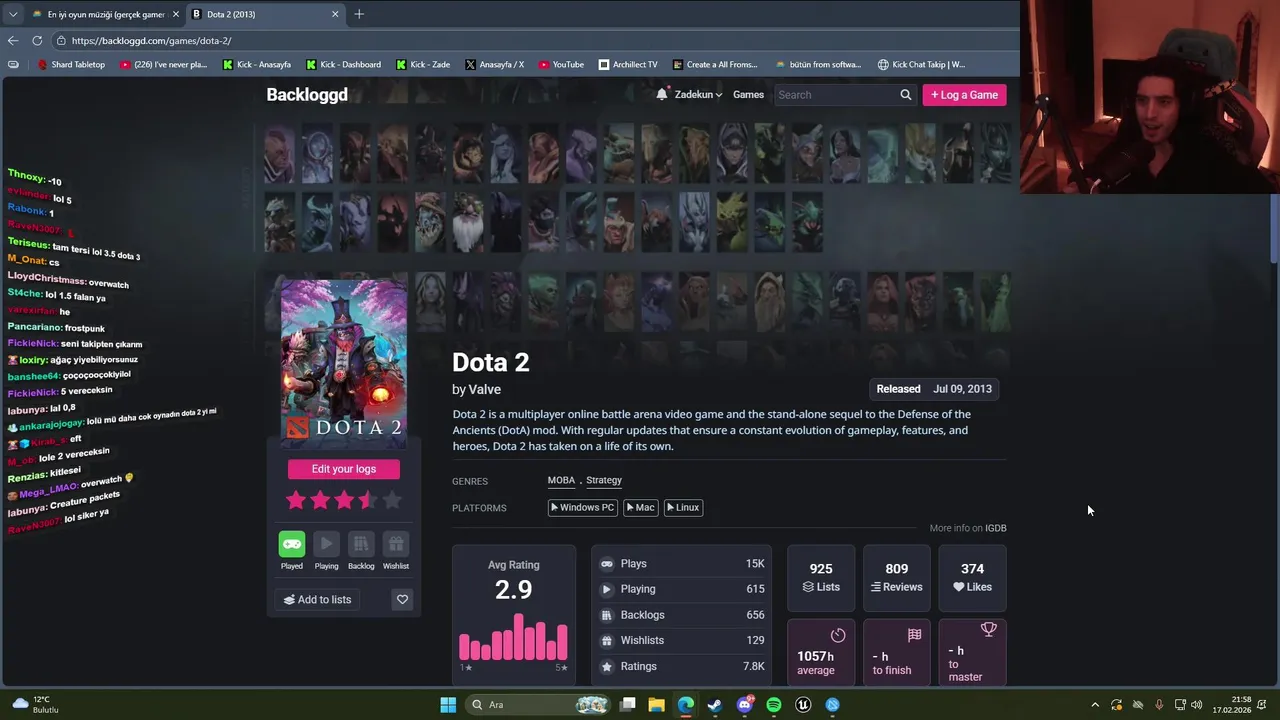Click the hours to finish card
1280x720 pixels.
coord(897,652)
